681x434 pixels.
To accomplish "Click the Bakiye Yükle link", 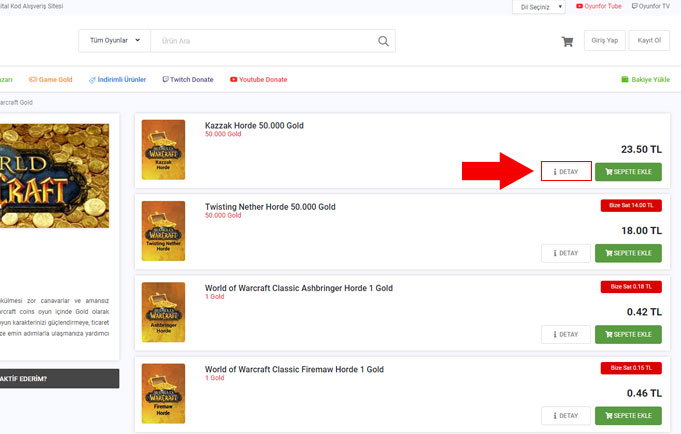I will [645, 79].
